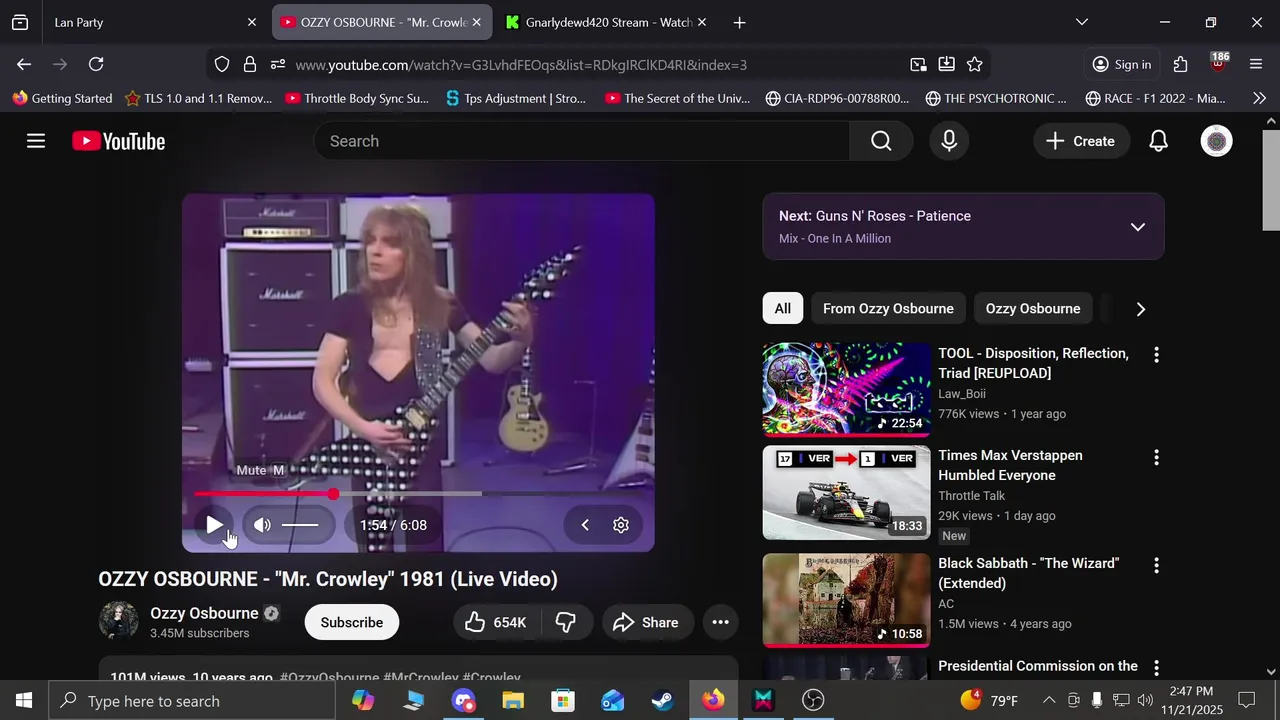Show more bookmarks chevron
This screenshot has width=1280, height=720.
(1259, 98)
